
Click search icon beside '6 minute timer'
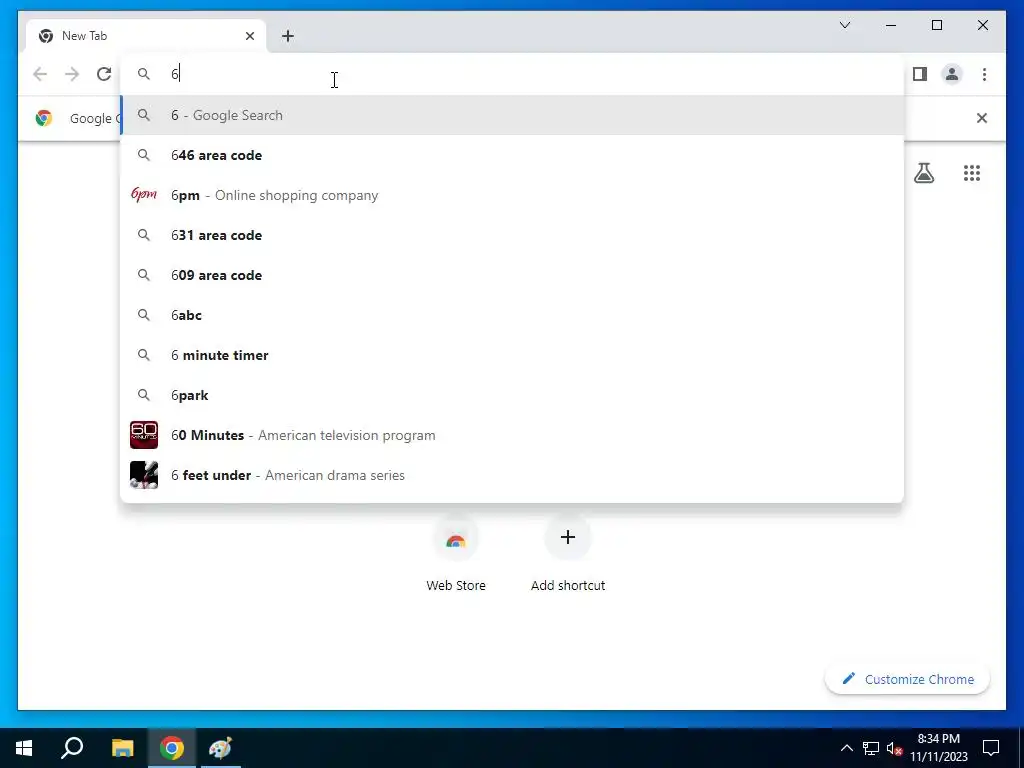144,355
